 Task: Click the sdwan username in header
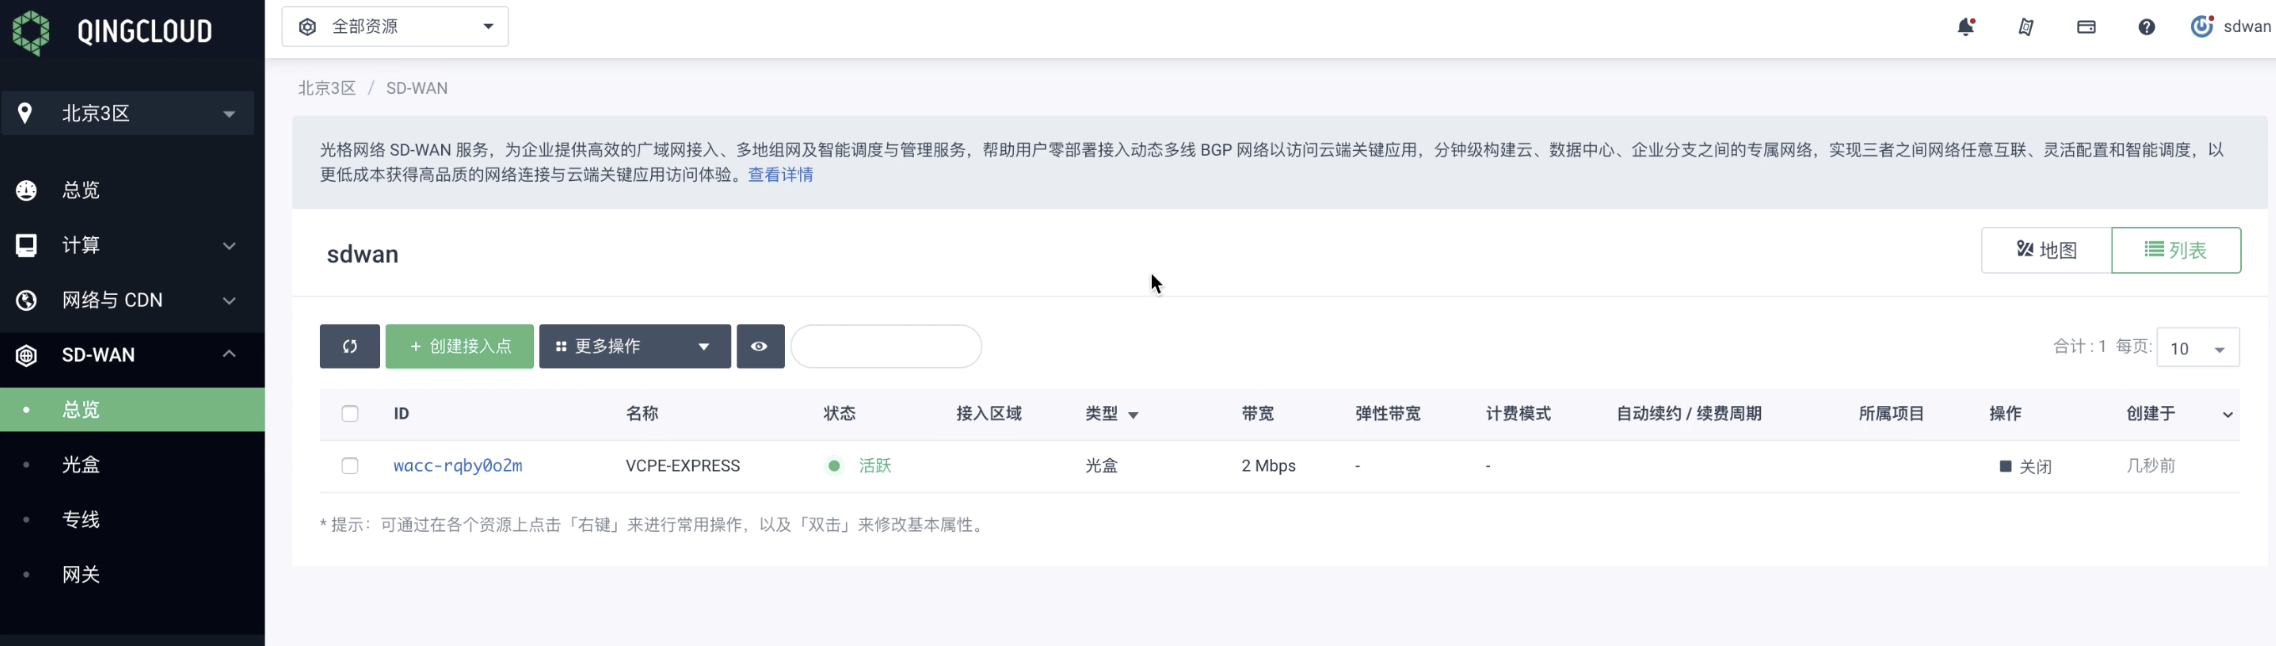click(x=2247, y=27)
